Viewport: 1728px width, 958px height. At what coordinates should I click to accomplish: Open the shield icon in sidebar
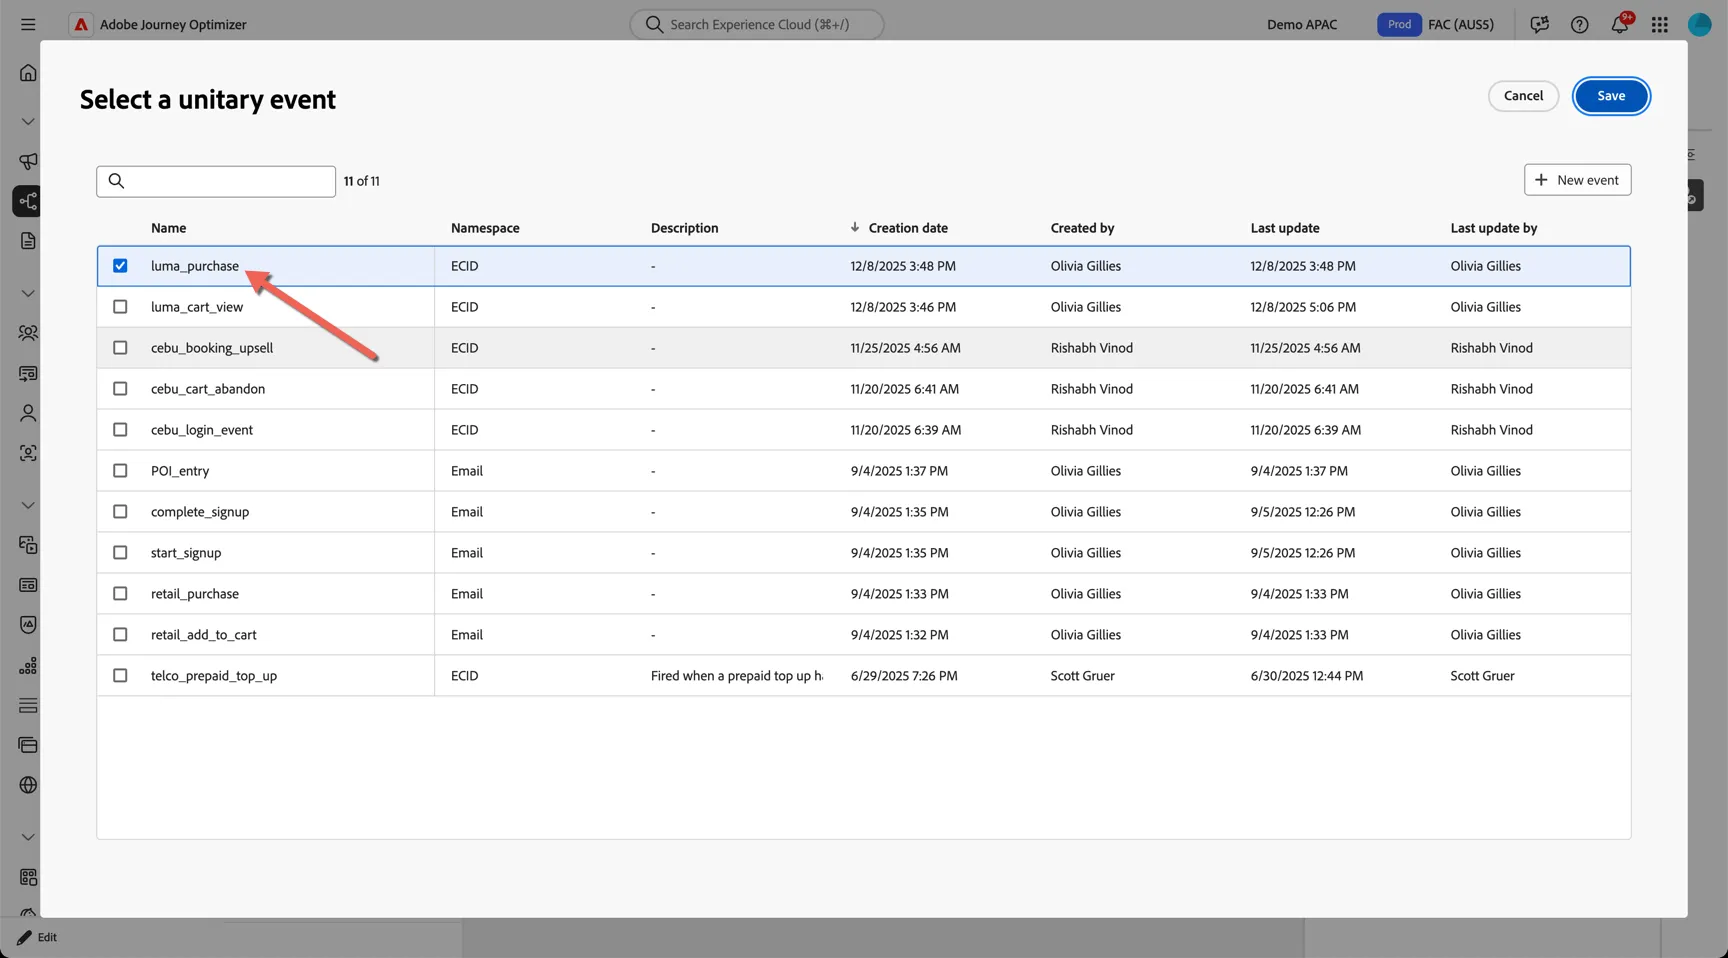28,625
